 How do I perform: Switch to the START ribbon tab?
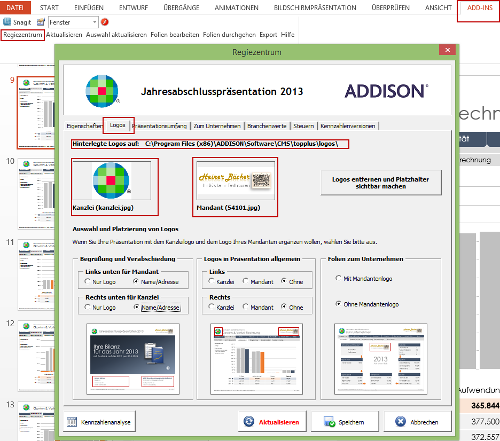click(49, 7)
